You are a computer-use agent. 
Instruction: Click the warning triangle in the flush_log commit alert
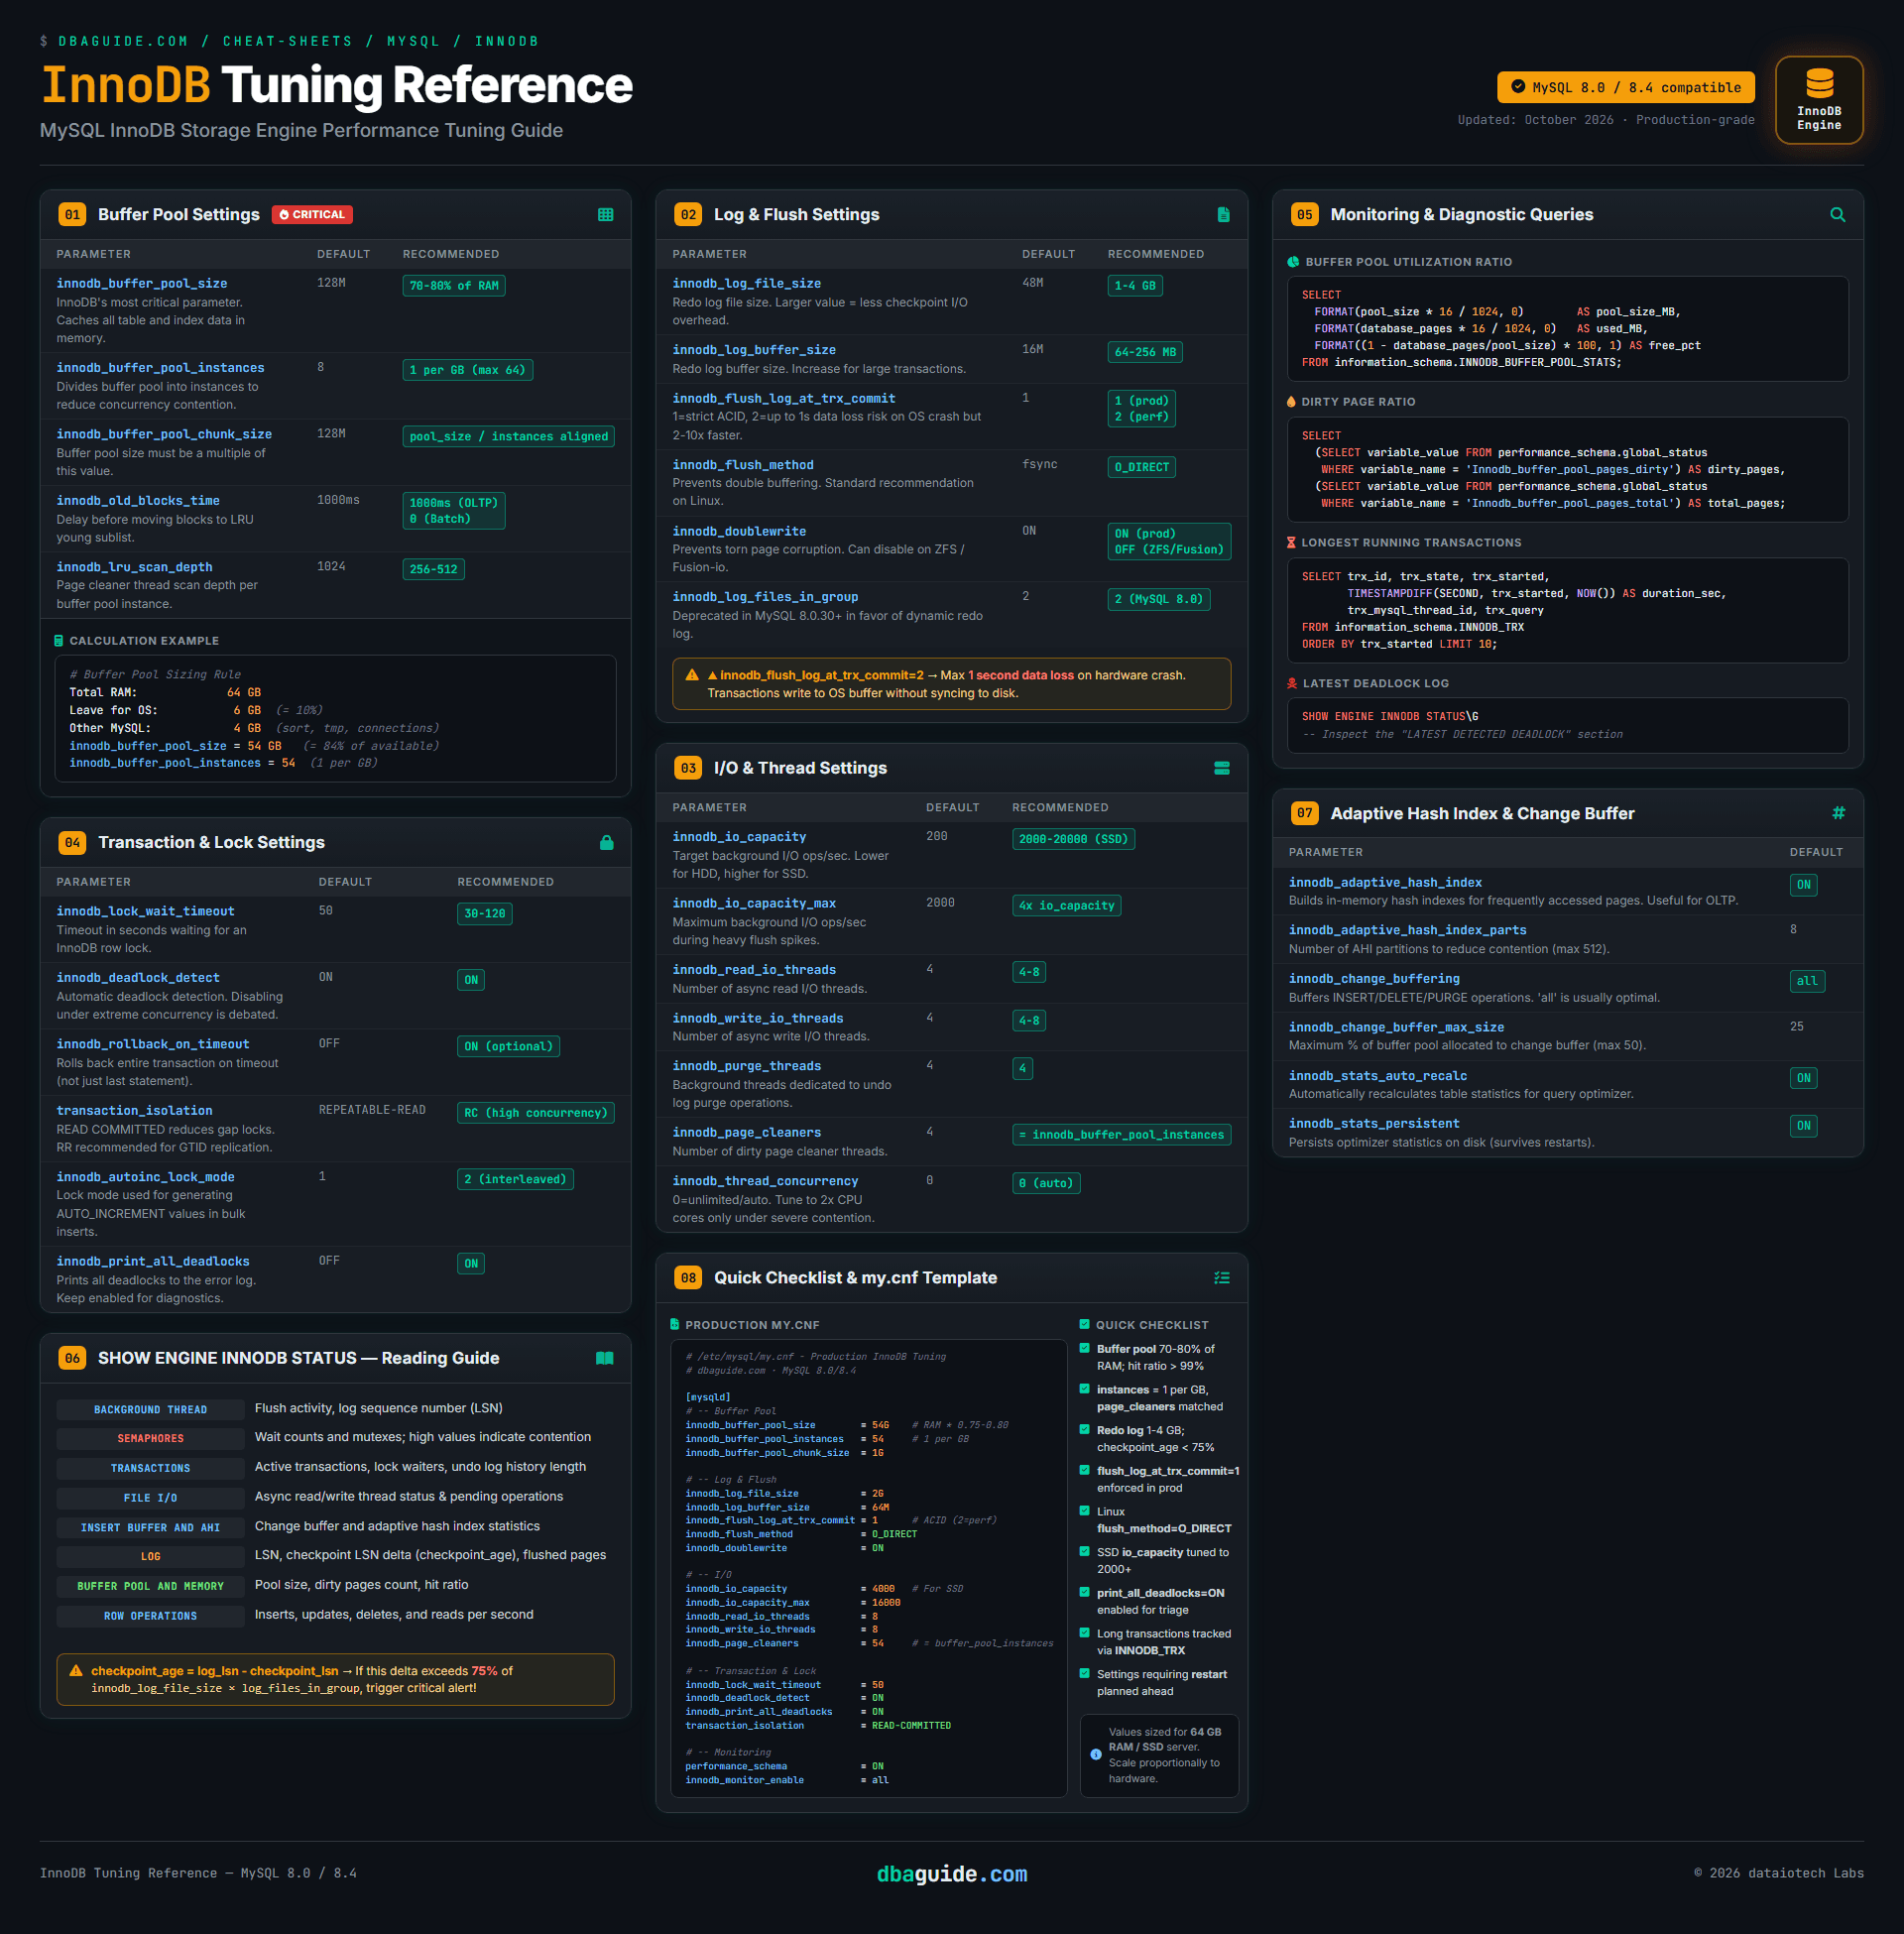[x=691, y=675]
